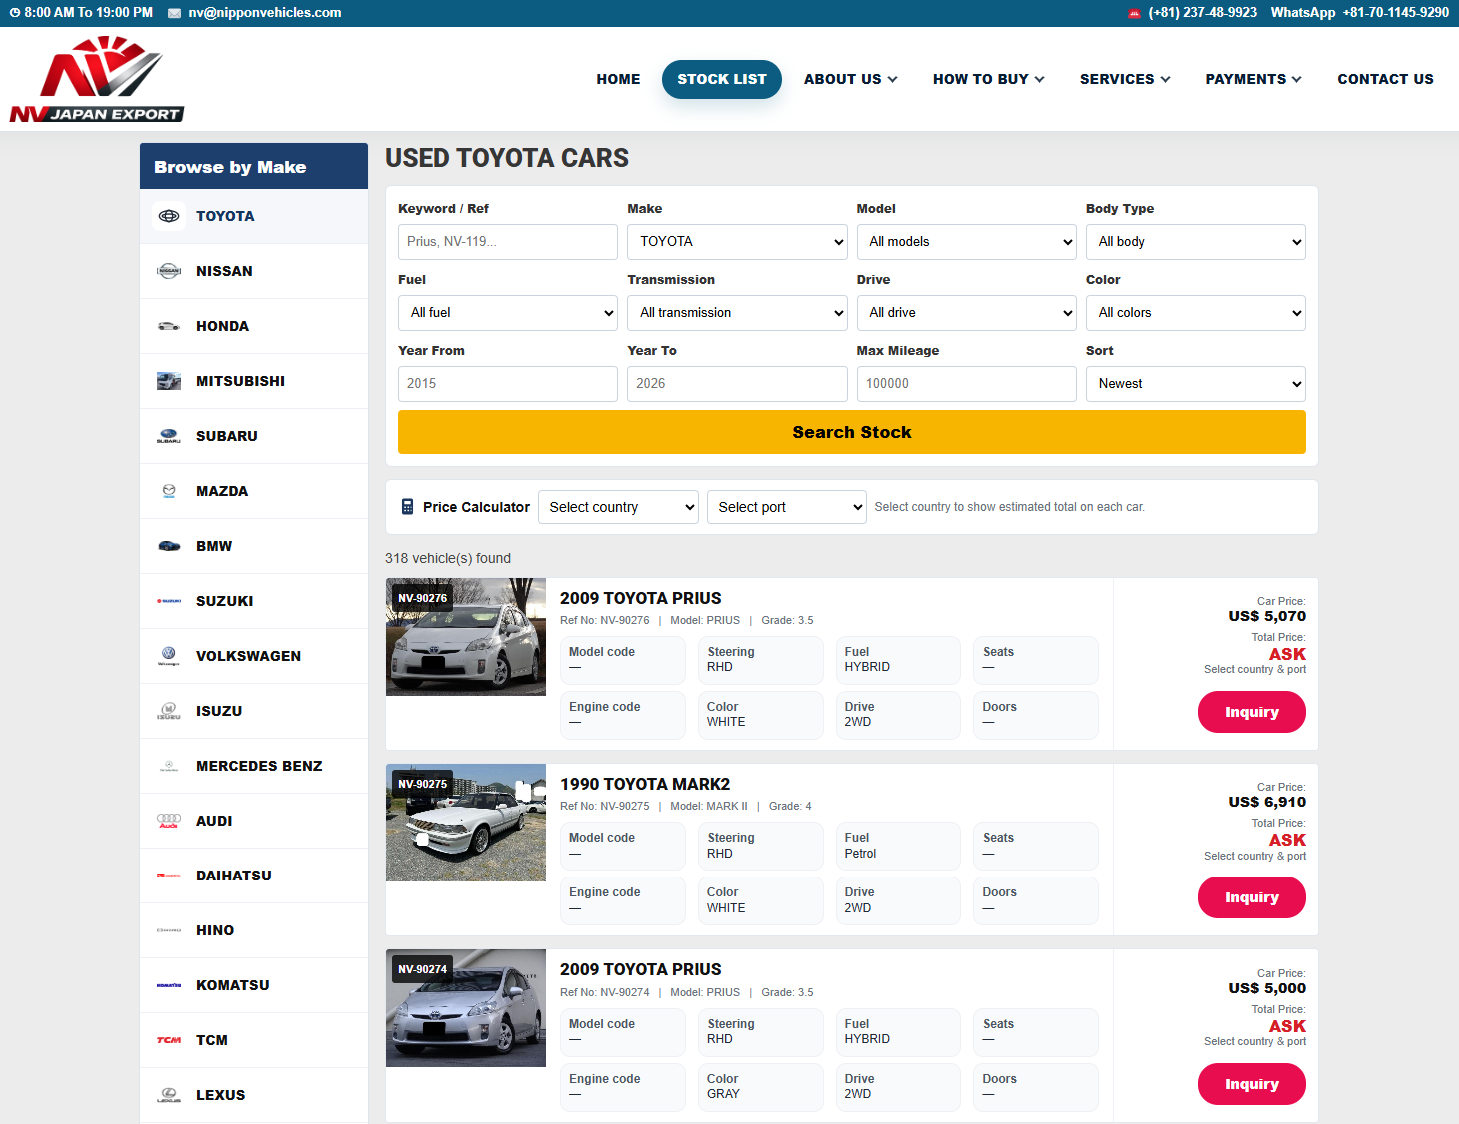Click Inquiry for NV-90276 Prius
The height and width of the screenshot is (1124, 1459).
[1252, 712]
